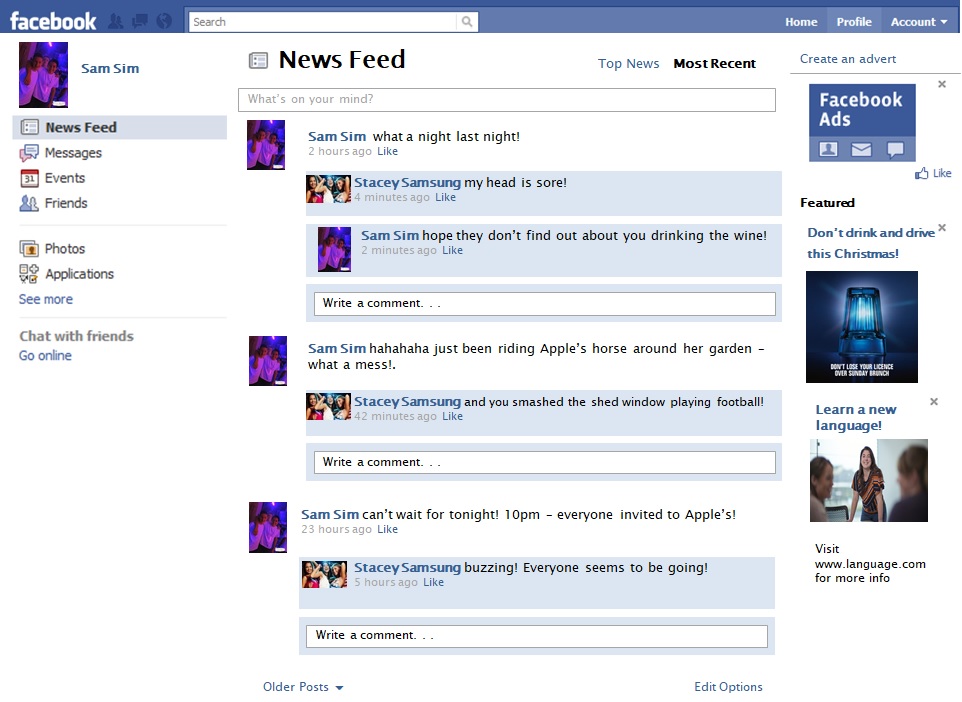962x702 pixels.
Task: Select the Most Recent feed view
Action: 714,64
